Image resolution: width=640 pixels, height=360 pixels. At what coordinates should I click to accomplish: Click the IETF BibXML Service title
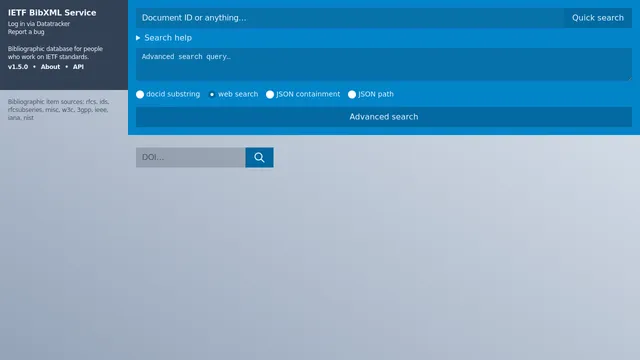click(x=52, y=13)
